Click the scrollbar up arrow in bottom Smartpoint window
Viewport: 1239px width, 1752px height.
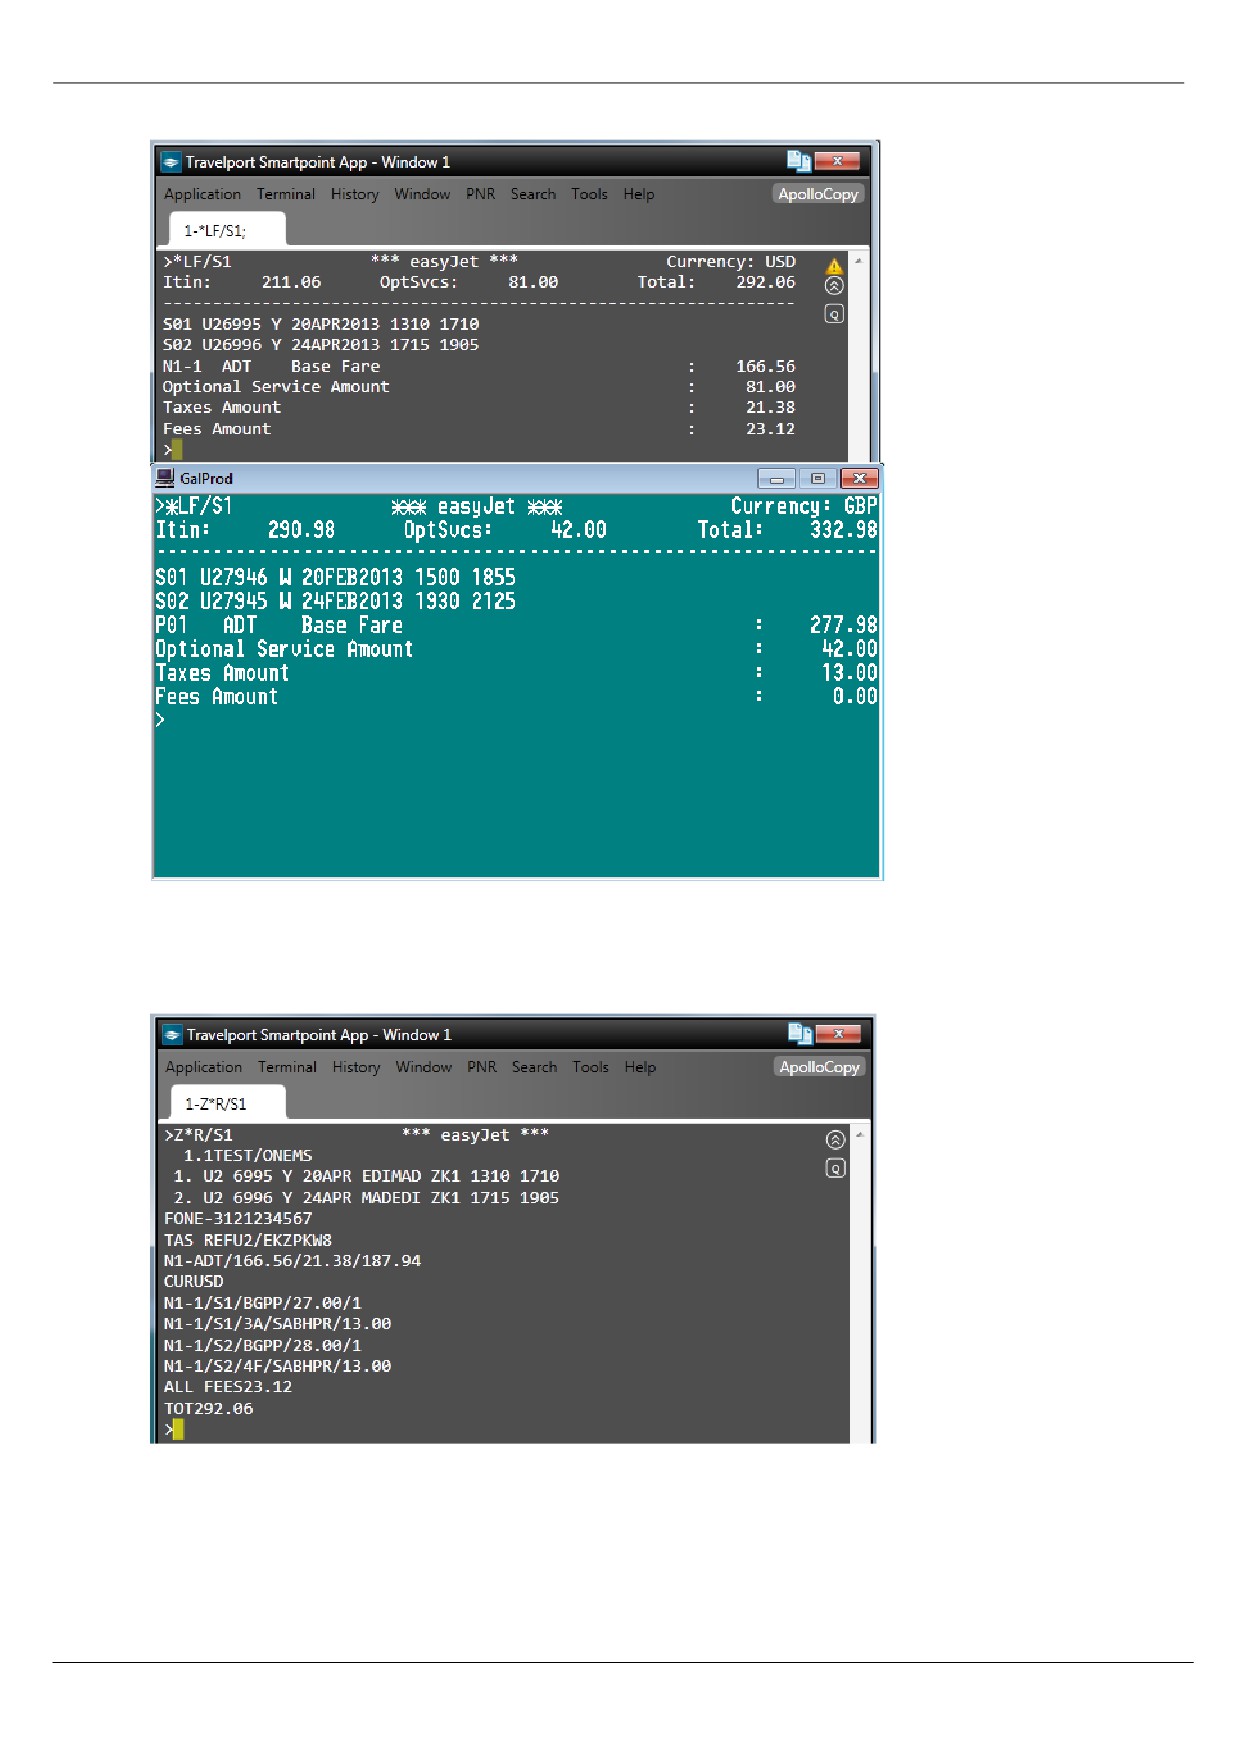point(860,1135)
